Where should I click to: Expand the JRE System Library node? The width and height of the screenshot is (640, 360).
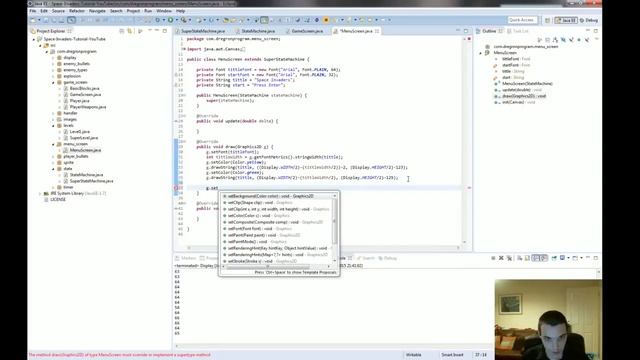[x=40, y=193]
